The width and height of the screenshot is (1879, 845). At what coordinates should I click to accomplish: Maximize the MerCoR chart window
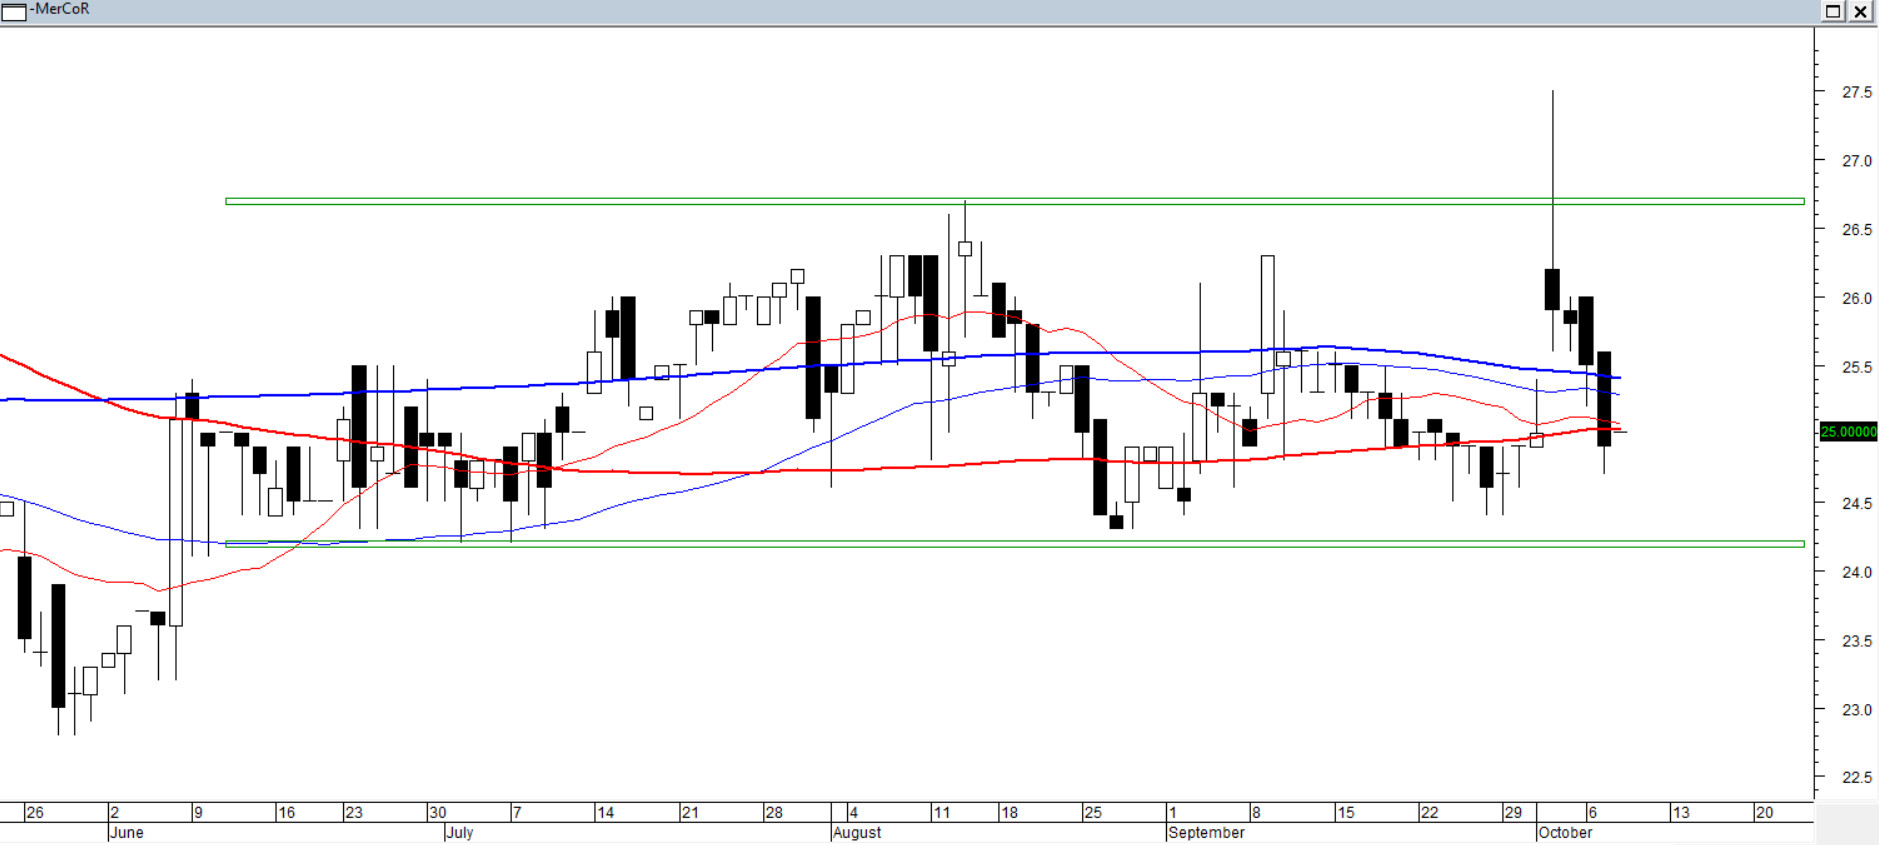[x=1833, y=11]
